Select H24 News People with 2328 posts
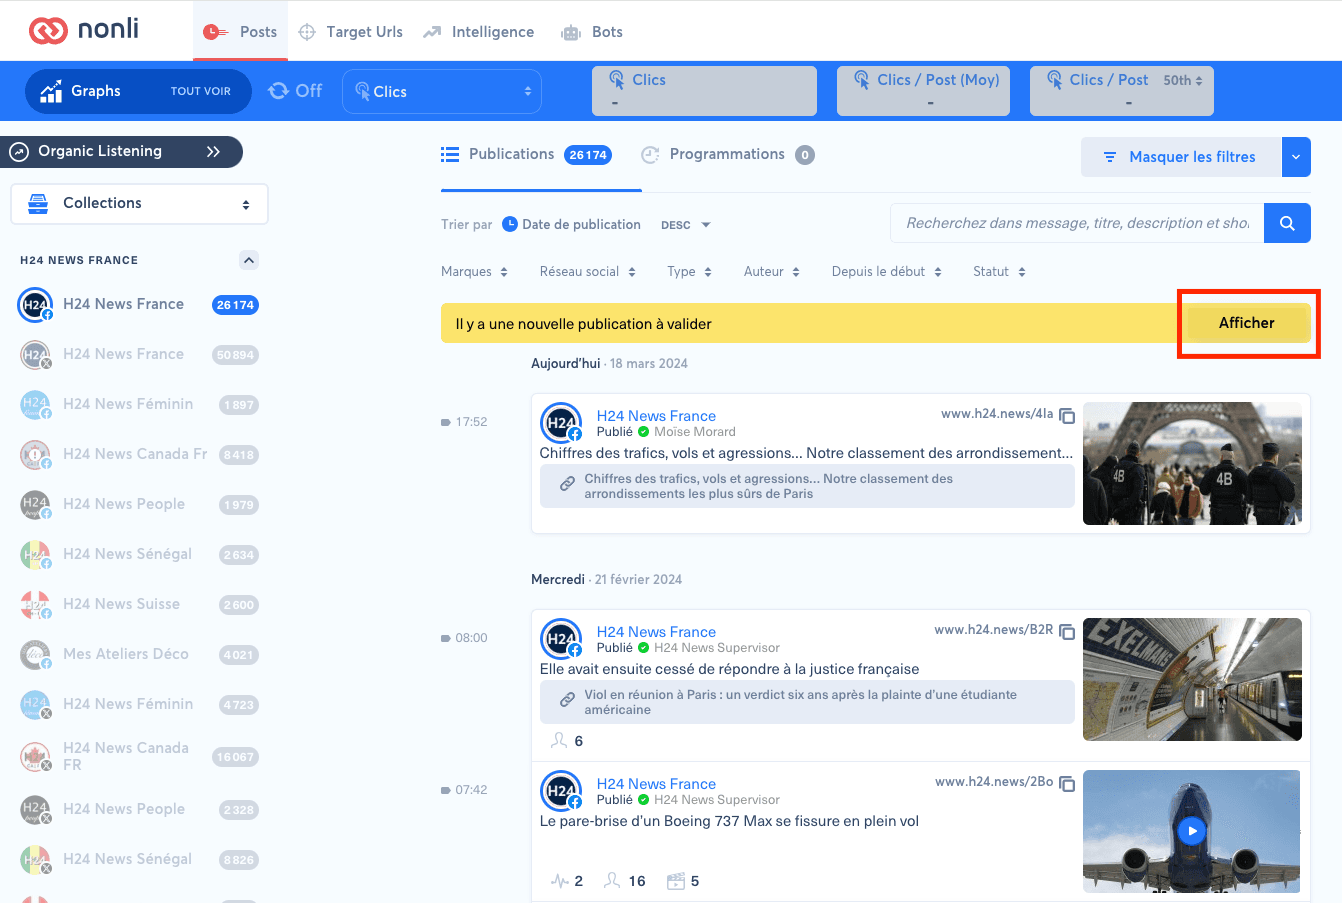The height and width of the screenshot is (903, 1342). coord(139,809)
